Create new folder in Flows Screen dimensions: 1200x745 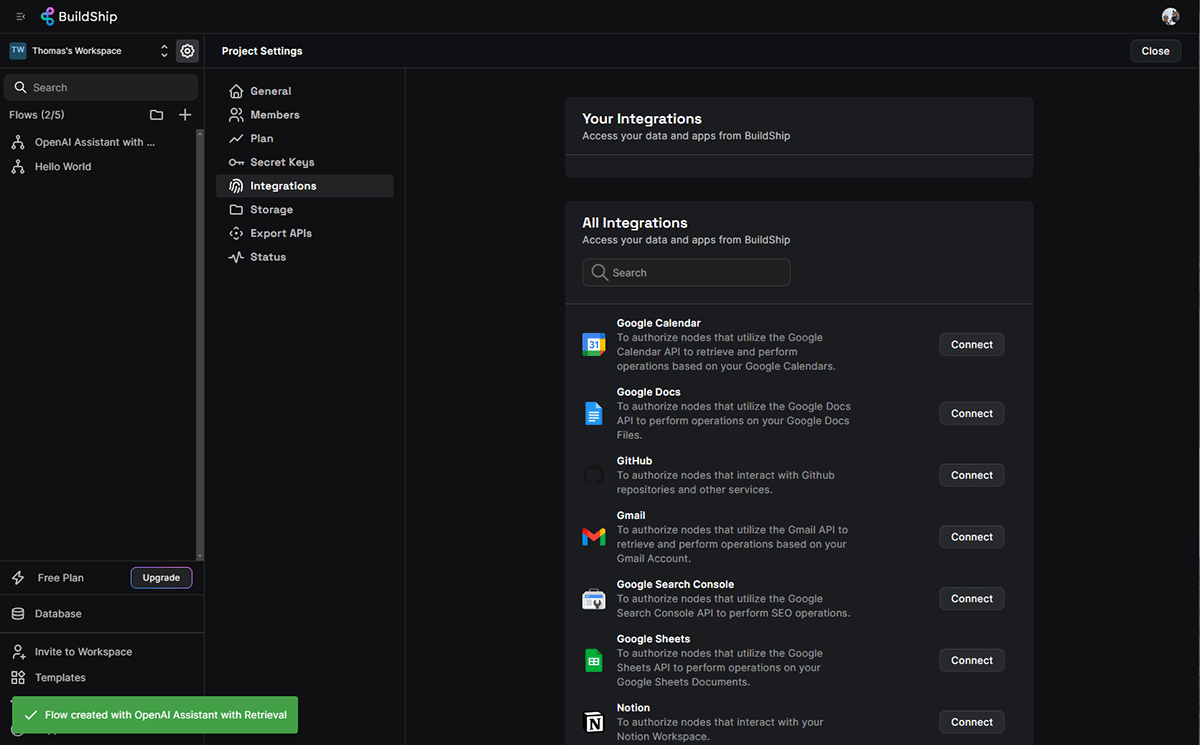(156, 115)
